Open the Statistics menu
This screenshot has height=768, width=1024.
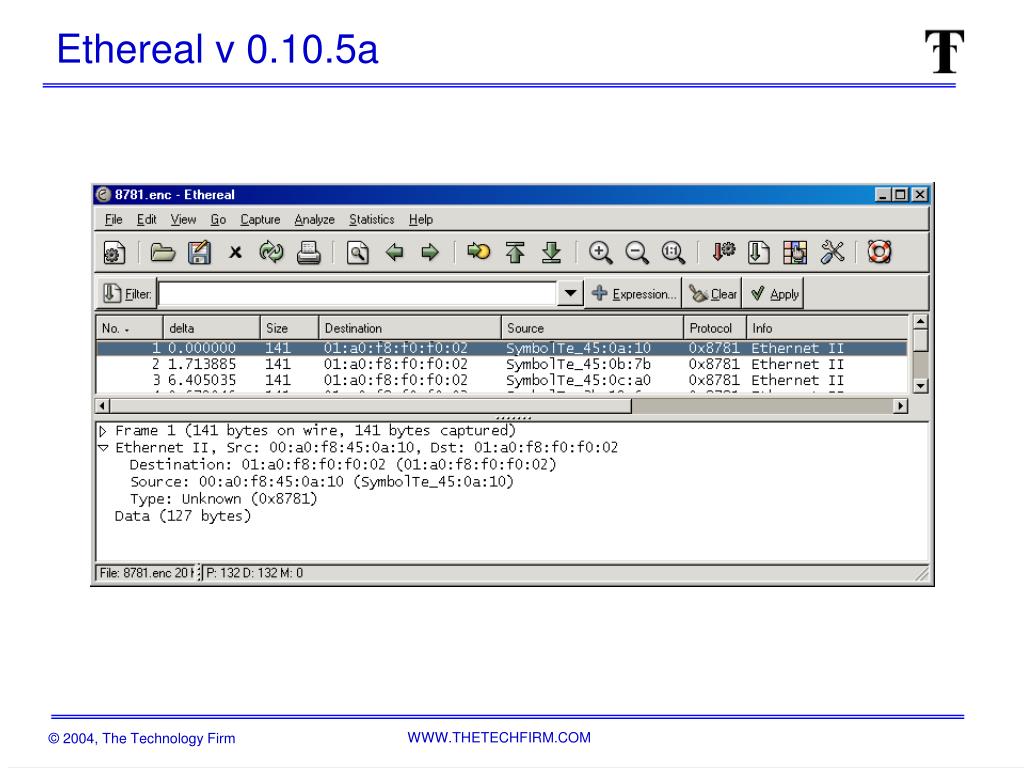tap(372, 219)
